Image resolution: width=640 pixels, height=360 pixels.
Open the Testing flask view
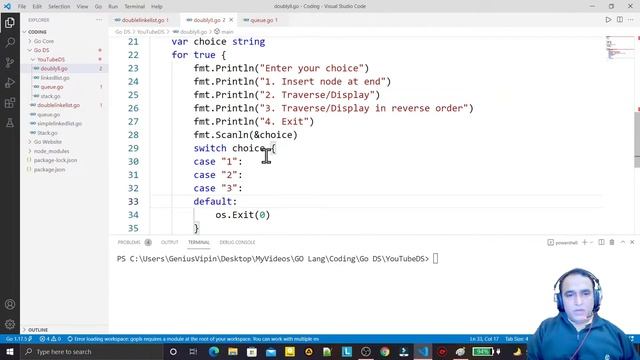click(x=10, y=122)
